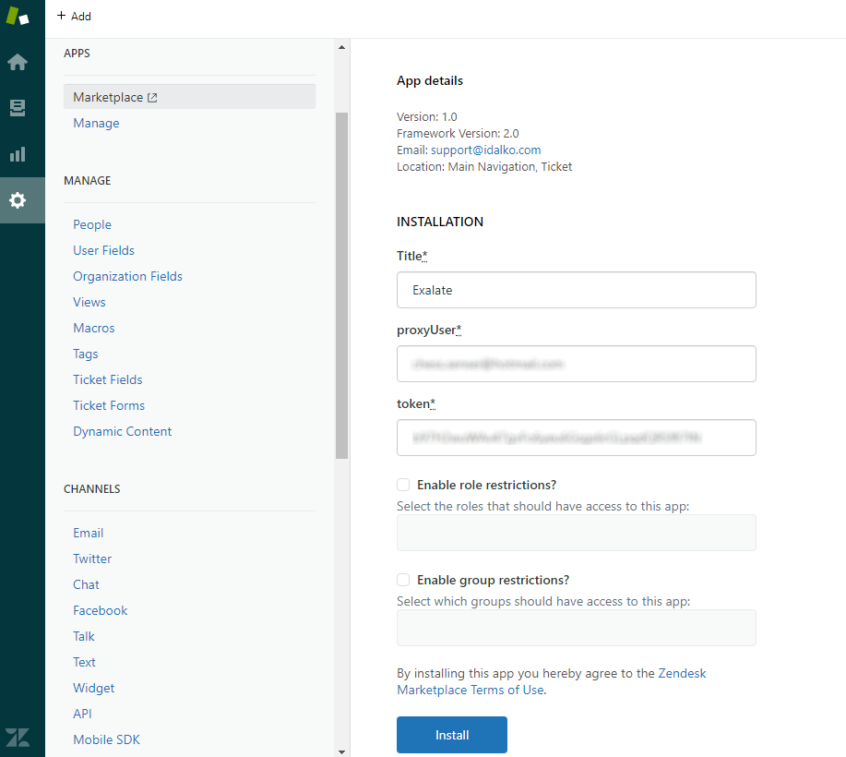This screenshot has width=846, height=757.
Task: Open People under MANAGE
Action: pyautogui.click(x=92, y=224)
